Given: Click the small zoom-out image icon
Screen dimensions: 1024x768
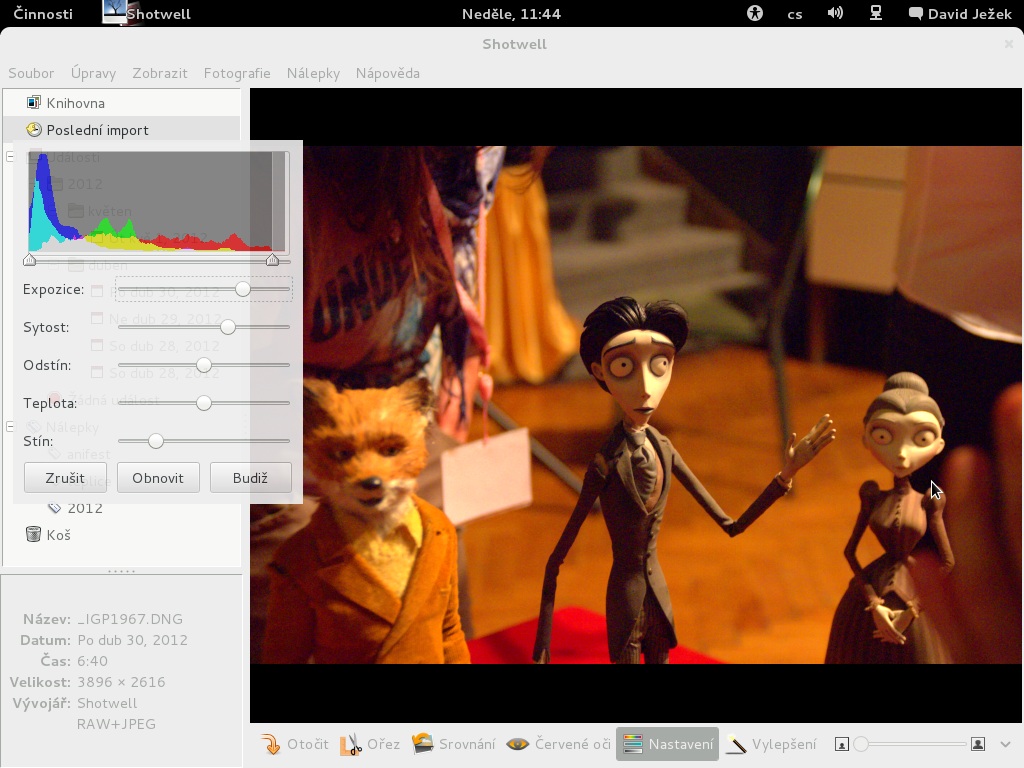Looking at the screenshot, I should point(842,744).
